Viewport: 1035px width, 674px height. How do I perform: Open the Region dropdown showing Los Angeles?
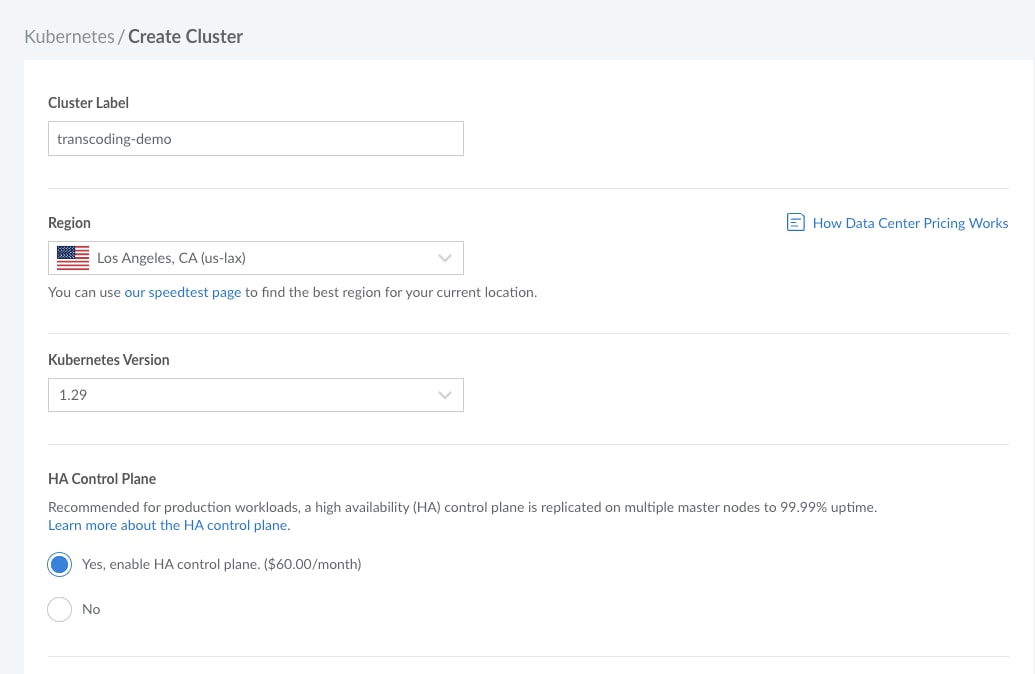pos(255,258)
